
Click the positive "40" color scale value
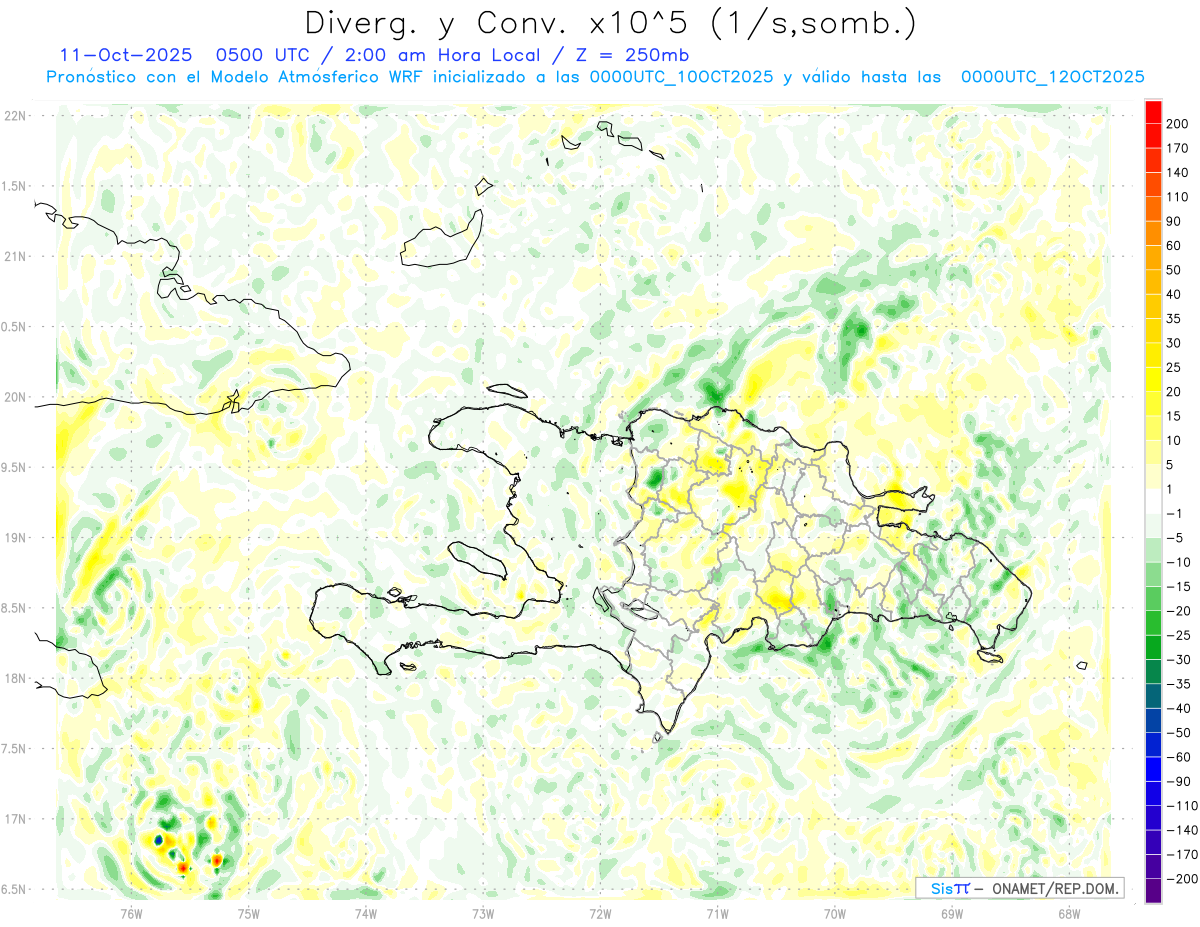(1175, 294)
